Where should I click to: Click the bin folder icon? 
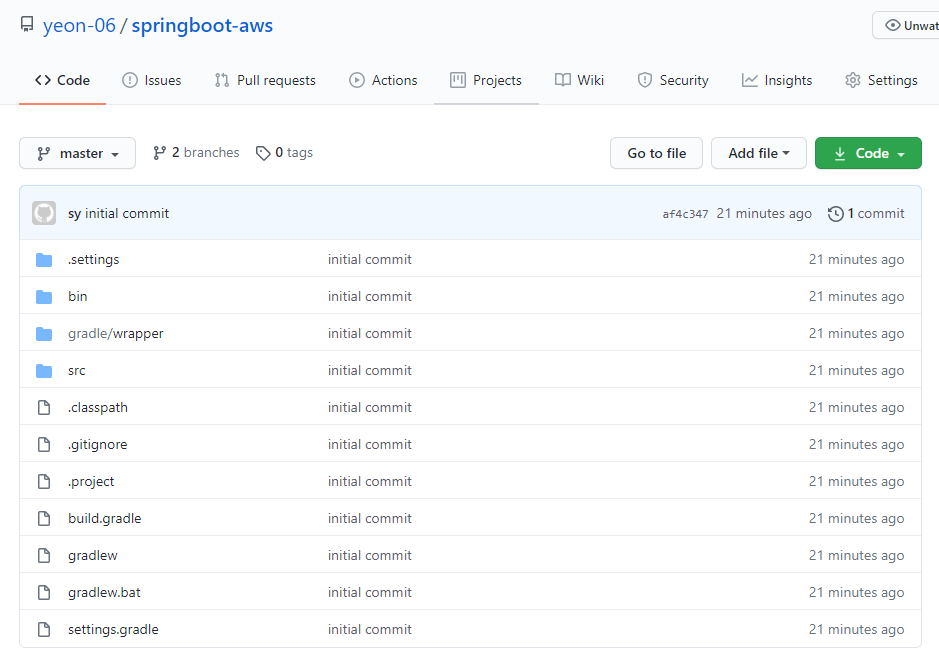click(x=44, y=297)
